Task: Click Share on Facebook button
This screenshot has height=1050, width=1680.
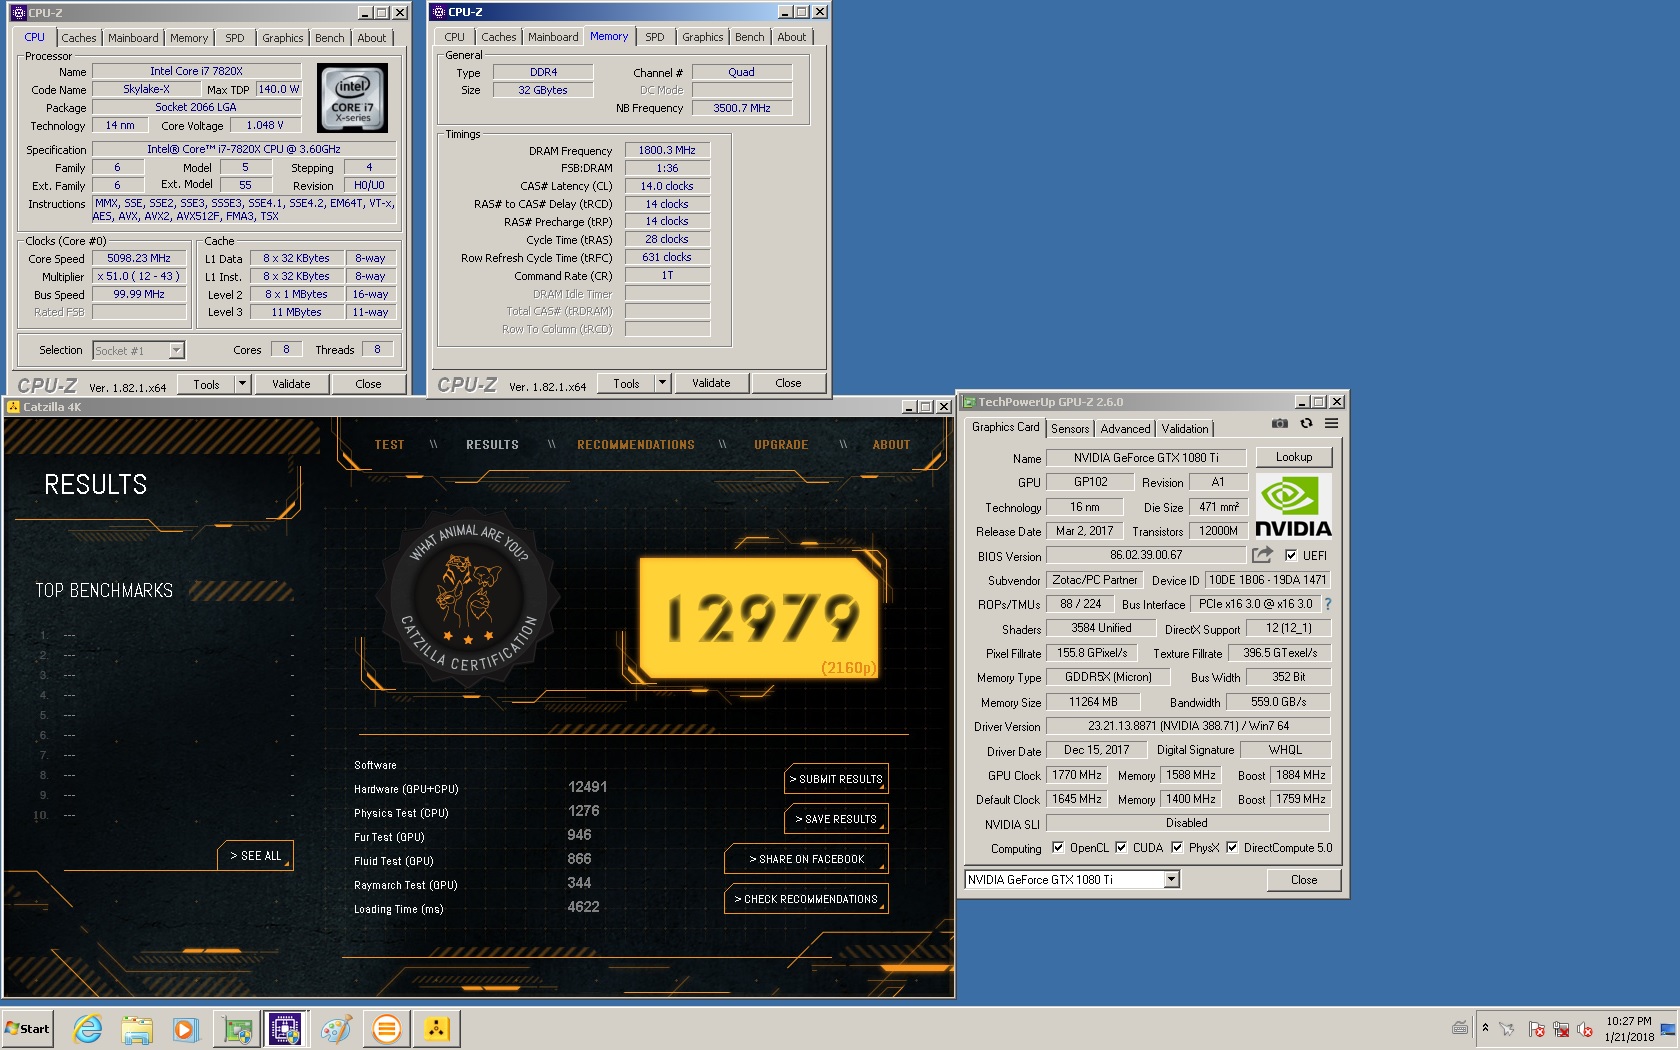Action: click(x=806, y=859)
